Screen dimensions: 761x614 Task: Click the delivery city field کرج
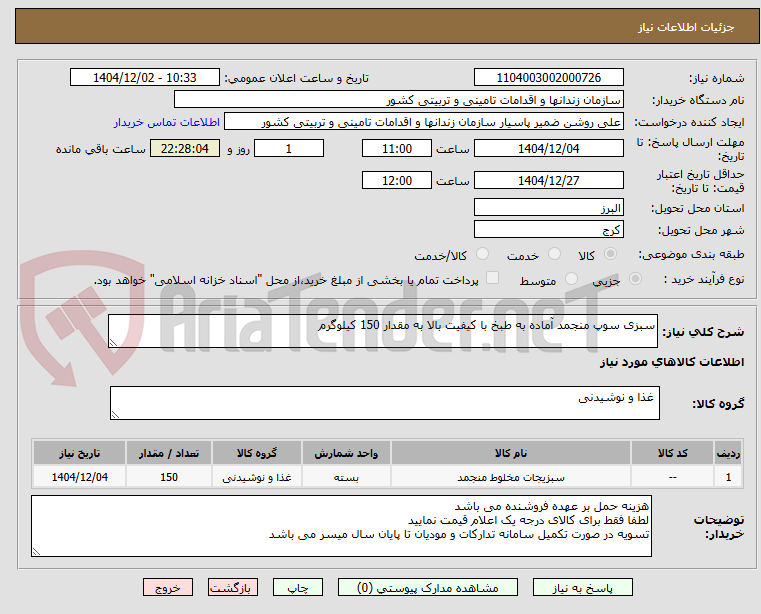[548, 230]
